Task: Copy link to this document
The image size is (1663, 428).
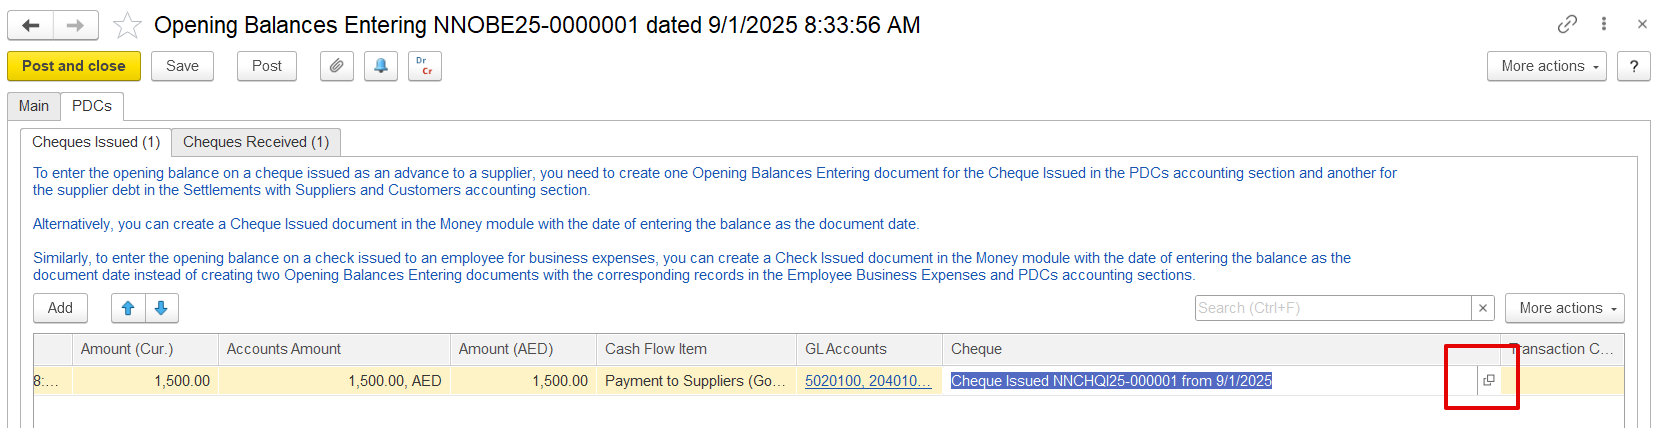Action: (1567, 24)
